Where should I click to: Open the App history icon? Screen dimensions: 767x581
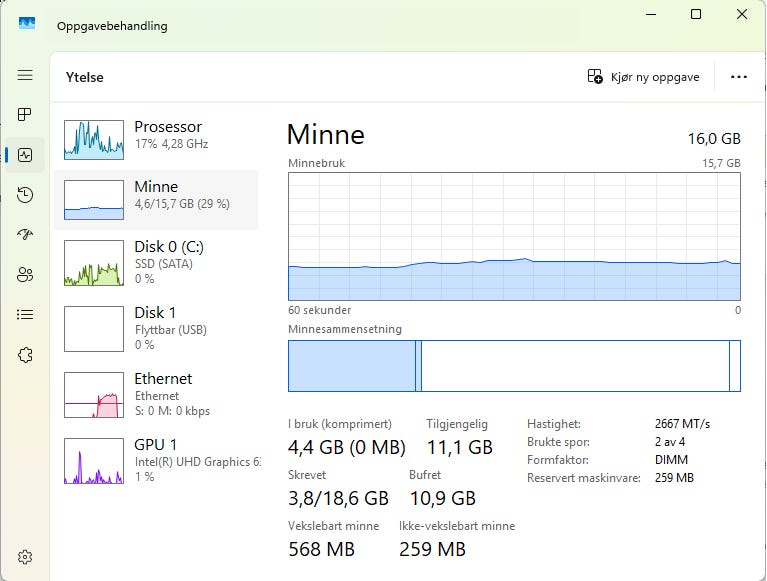tap(25, 195)
